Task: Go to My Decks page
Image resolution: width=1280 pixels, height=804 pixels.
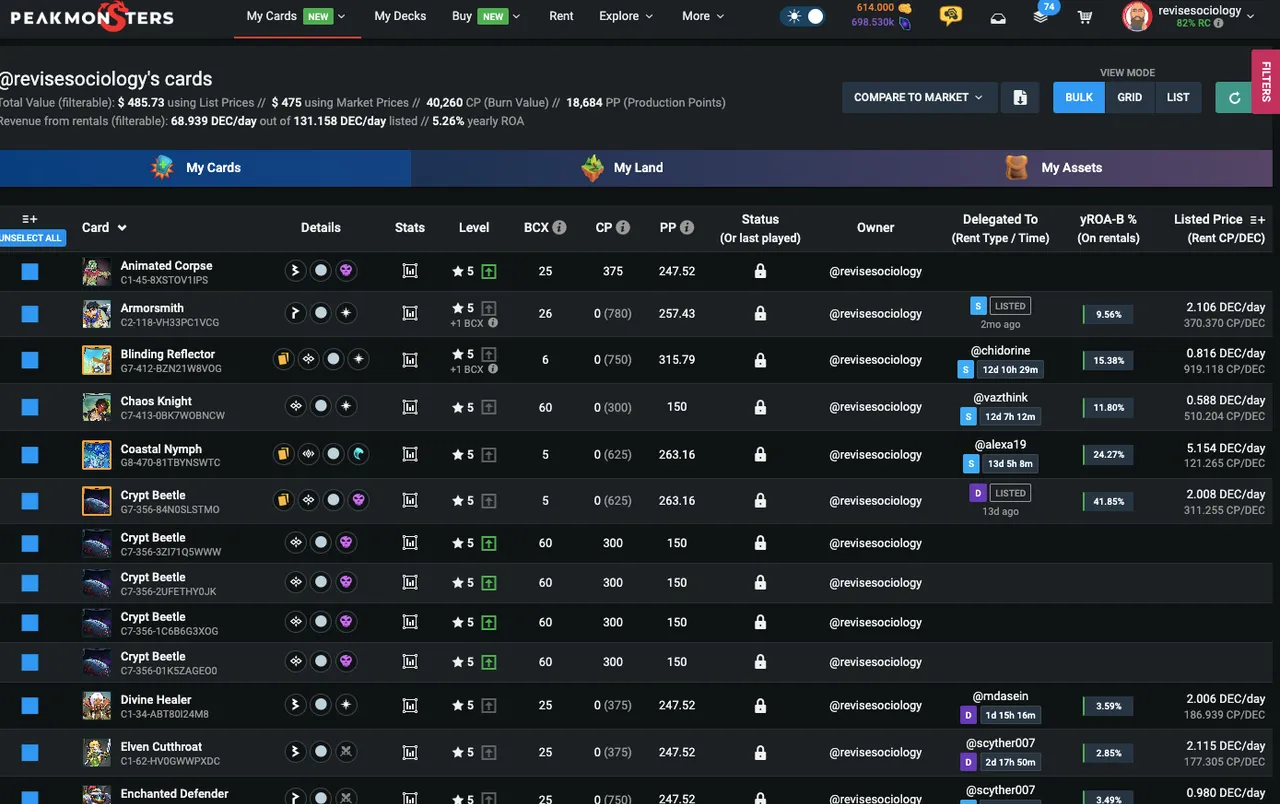Action: pos(400,16)
